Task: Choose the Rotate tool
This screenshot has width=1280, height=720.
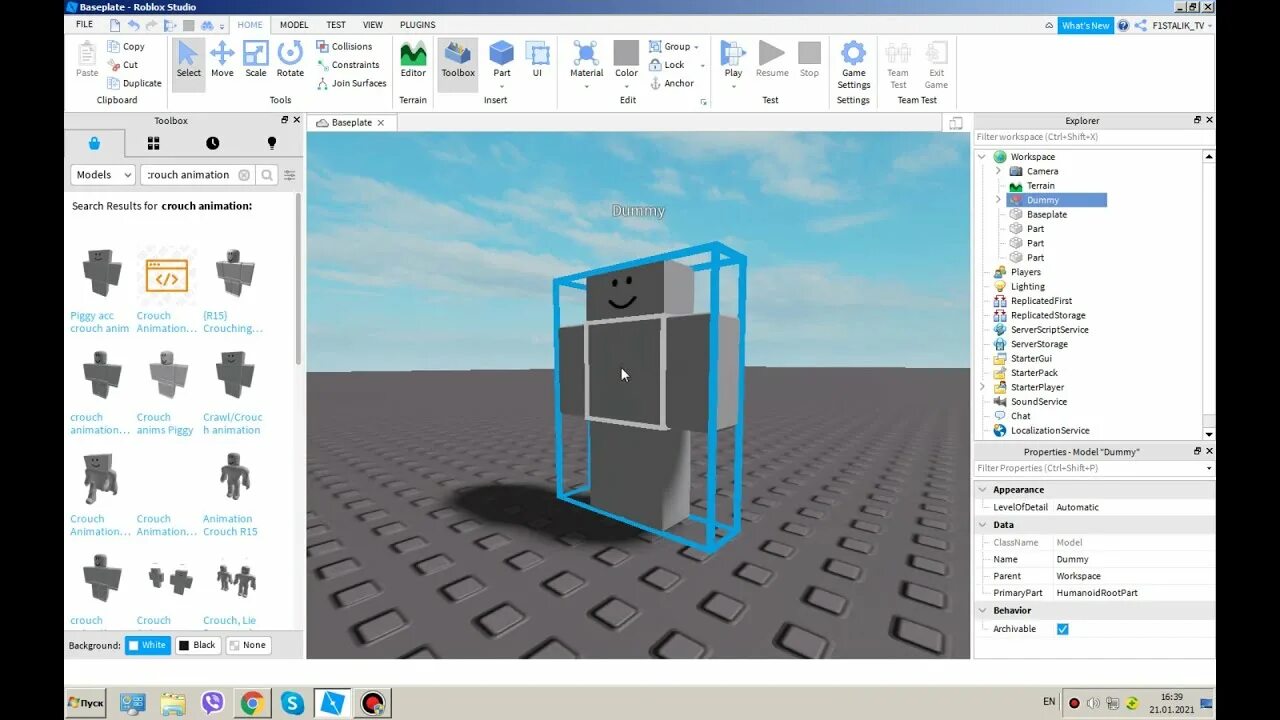Action: pos(290,60)
